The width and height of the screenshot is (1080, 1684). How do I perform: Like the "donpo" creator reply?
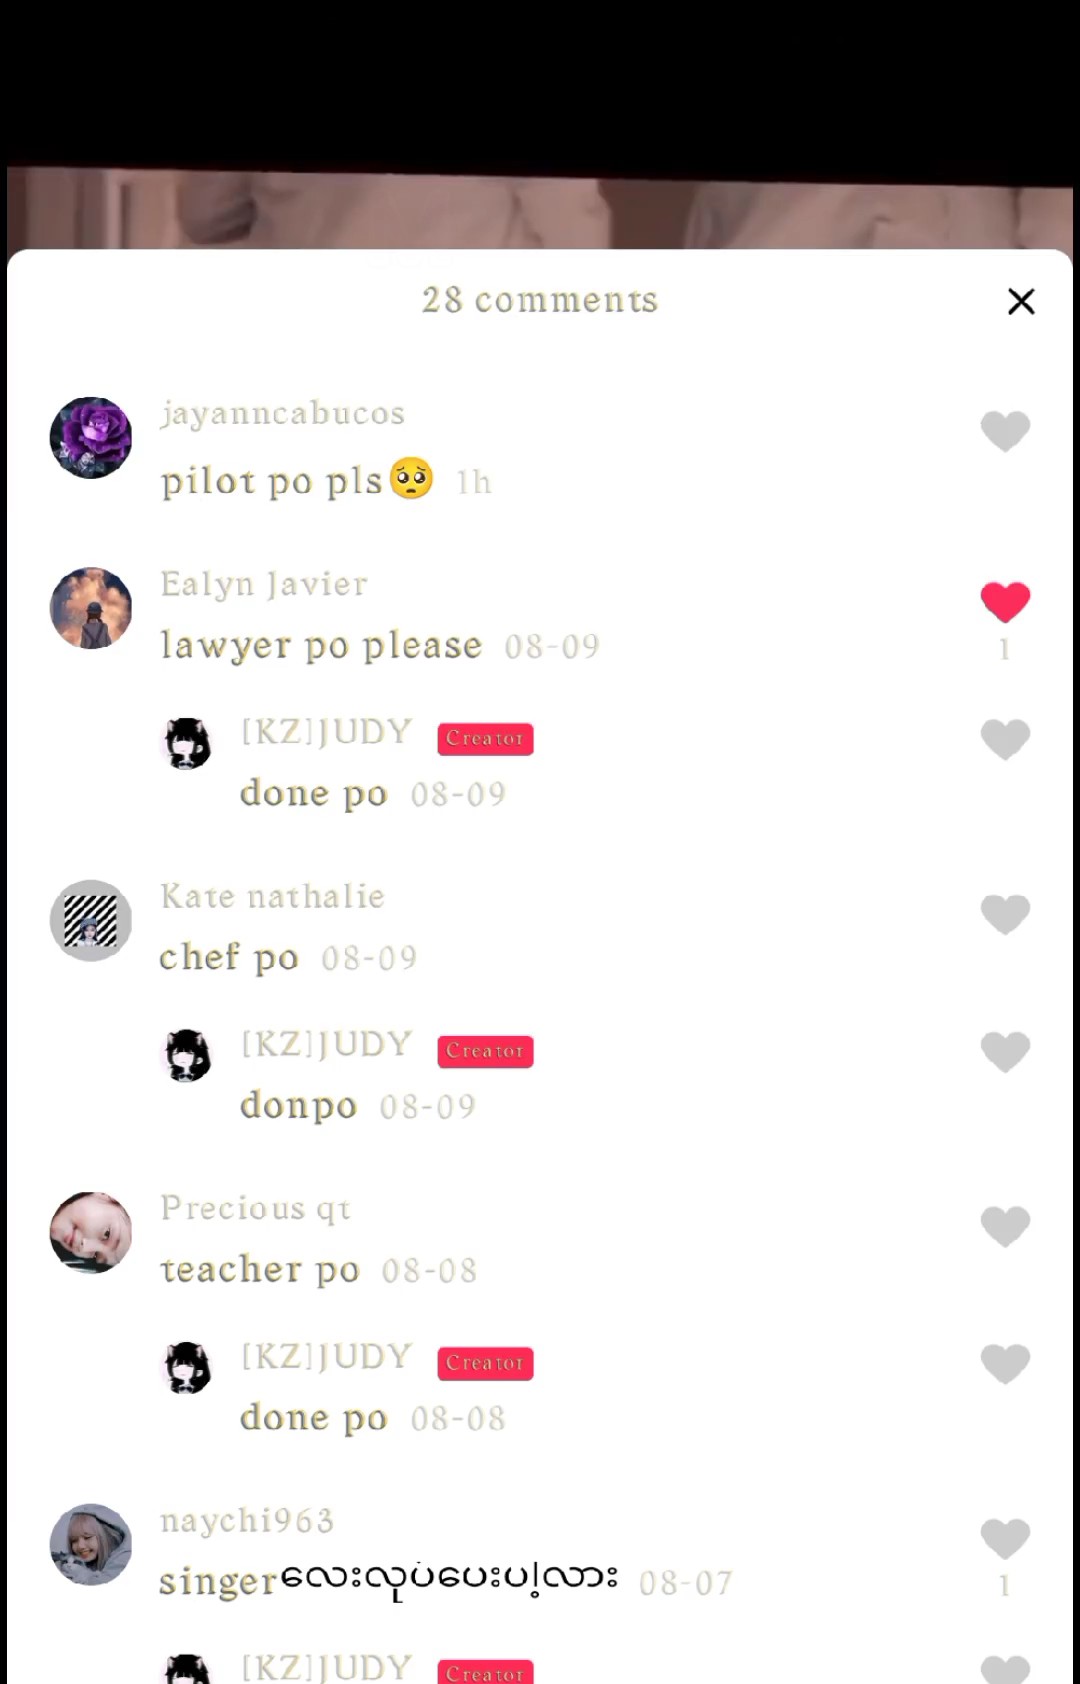[1005, 1051]
